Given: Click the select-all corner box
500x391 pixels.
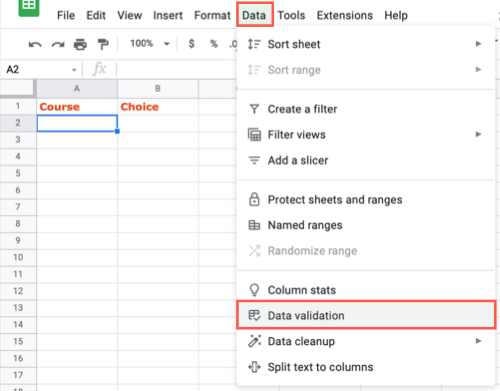Looking at the screenshot, I should (18, 88).
